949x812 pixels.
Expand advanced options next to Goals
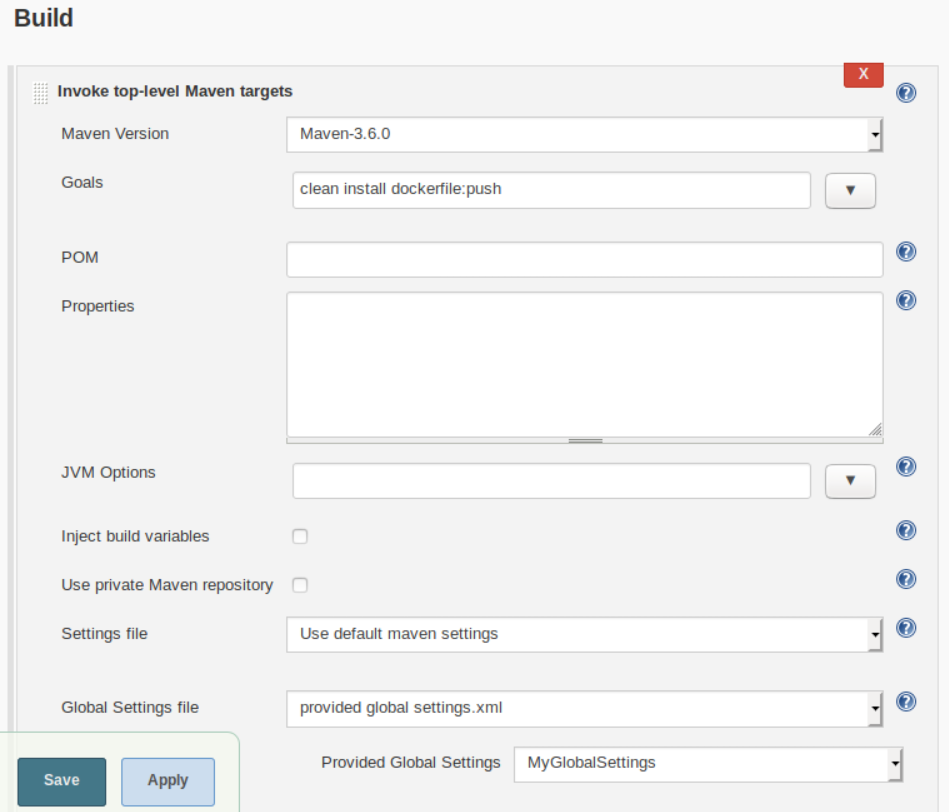(850, 190)
